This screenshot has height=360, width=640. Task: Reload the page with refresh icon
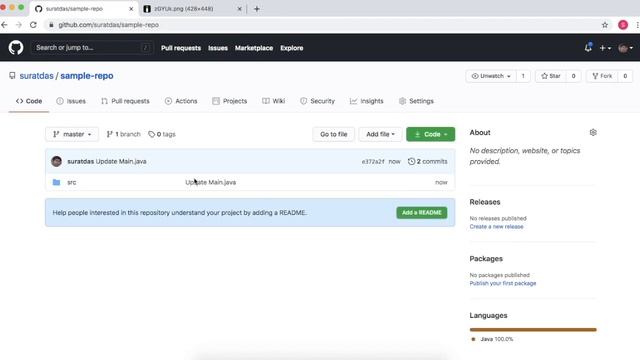[x=33, y=25]
